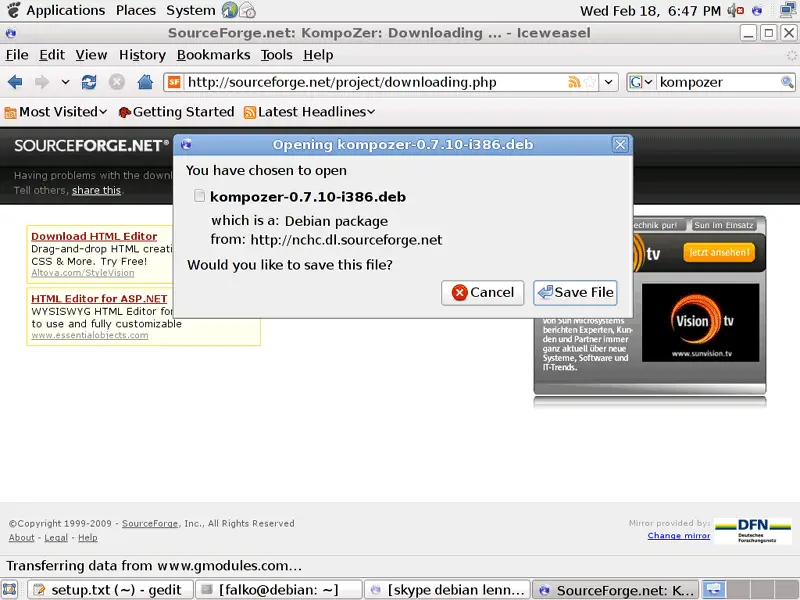Click Save File in the dialog
The width and height of the screenshot is (800, 600).
pos(575,292)
